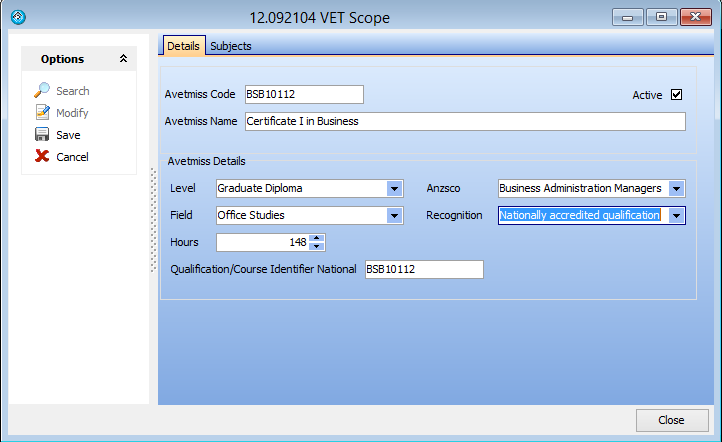The width and height of the screenshot is (722, 442).
Task: Click the Avetmiss Name text field
Action: pyautogui.click(x=464, y=121)
